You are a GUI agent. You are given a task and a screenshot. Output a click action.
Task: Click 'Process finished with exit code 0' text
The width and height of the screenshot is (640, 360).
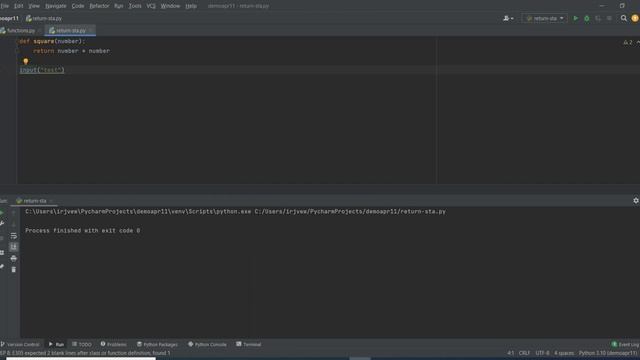point(83,231)
